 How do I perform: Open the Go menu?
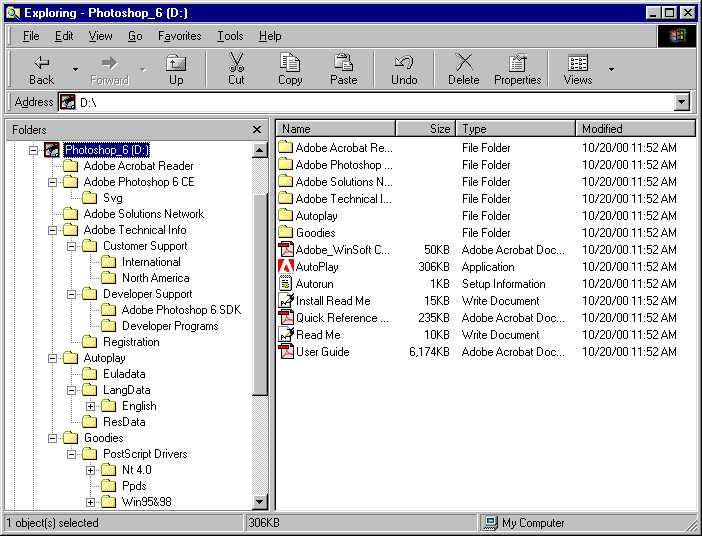[x=135, y=36]
